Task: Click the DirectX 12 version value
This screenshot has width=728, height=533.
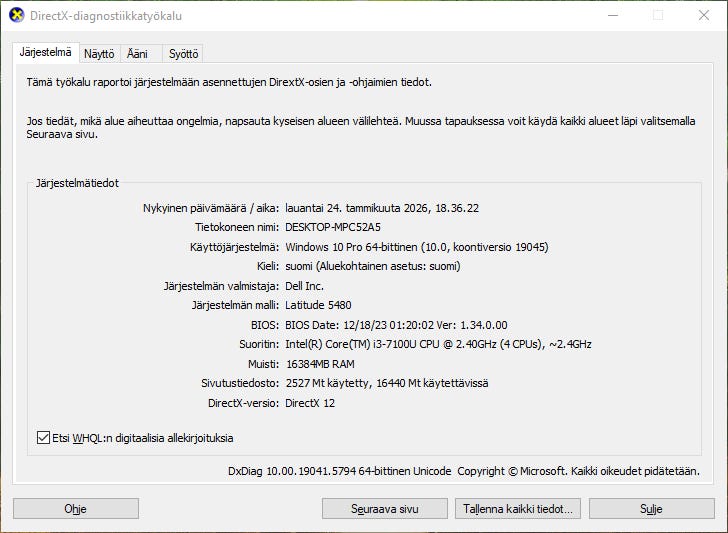Action: (x=310, y=403)
